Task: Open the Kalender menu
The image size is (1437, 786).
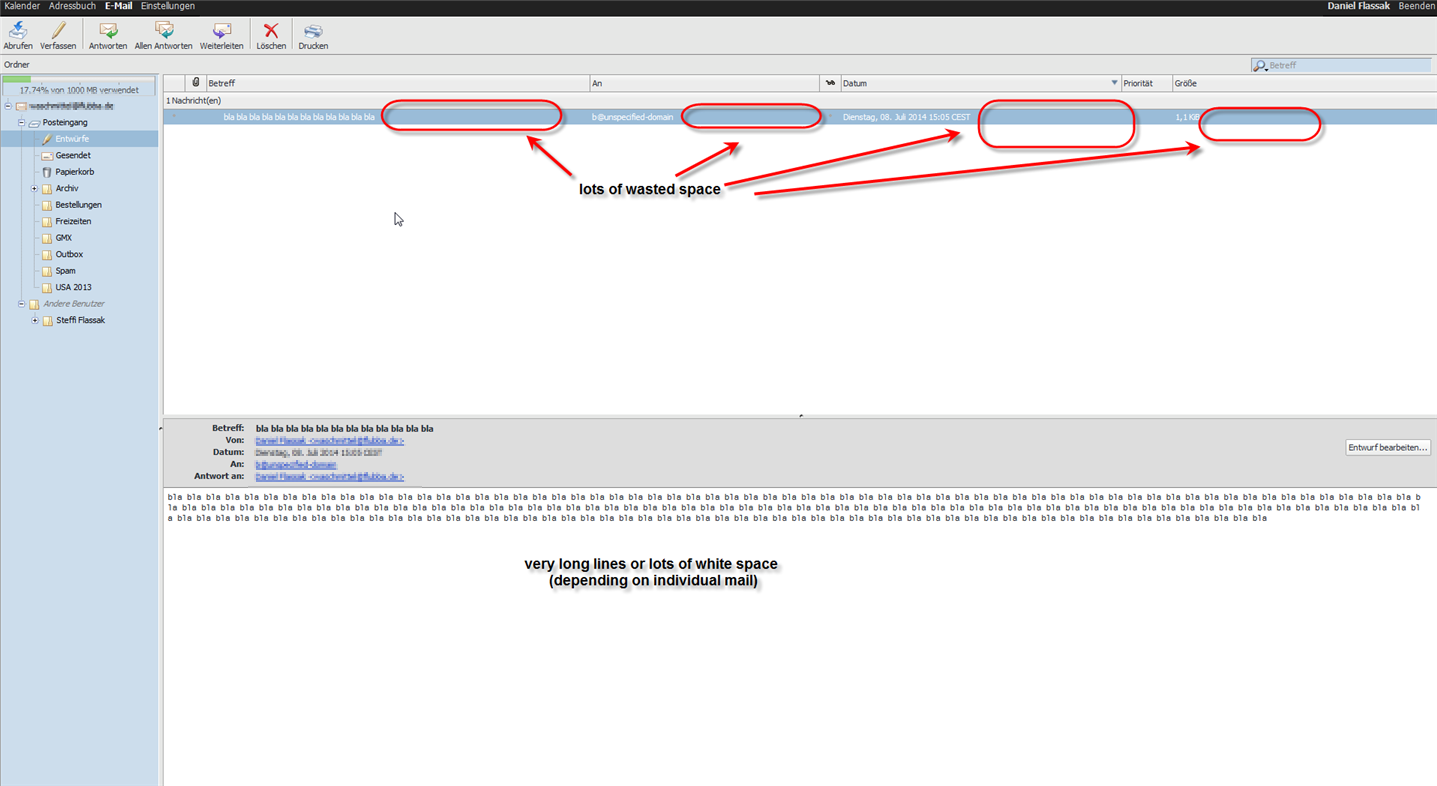Action: click(x=22, y=6)
